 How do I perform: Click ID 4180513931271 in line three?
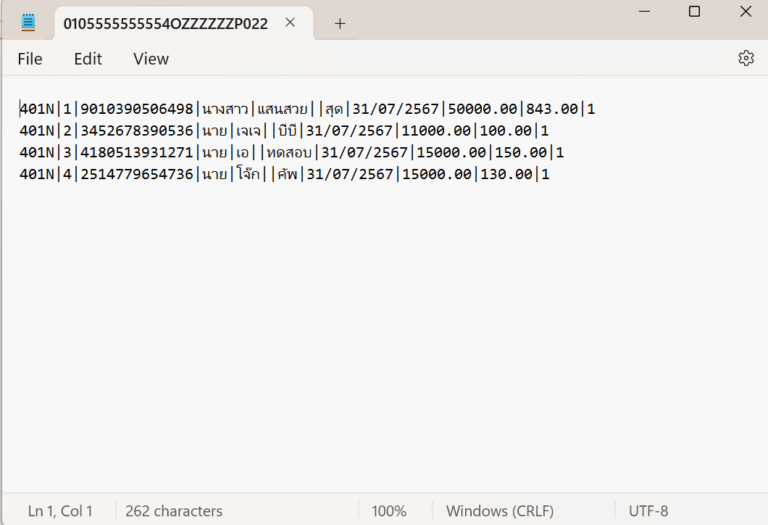(x=137, y=152)
